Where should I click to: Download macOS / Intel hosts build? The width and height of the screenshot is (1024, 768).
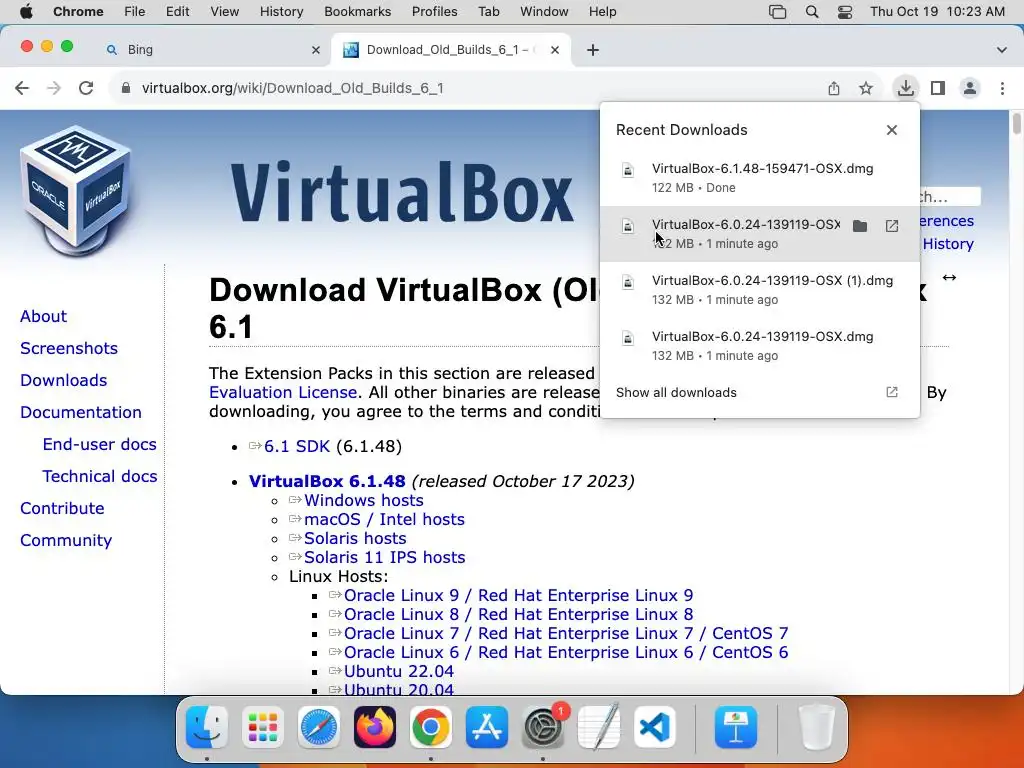coord(384,519)
